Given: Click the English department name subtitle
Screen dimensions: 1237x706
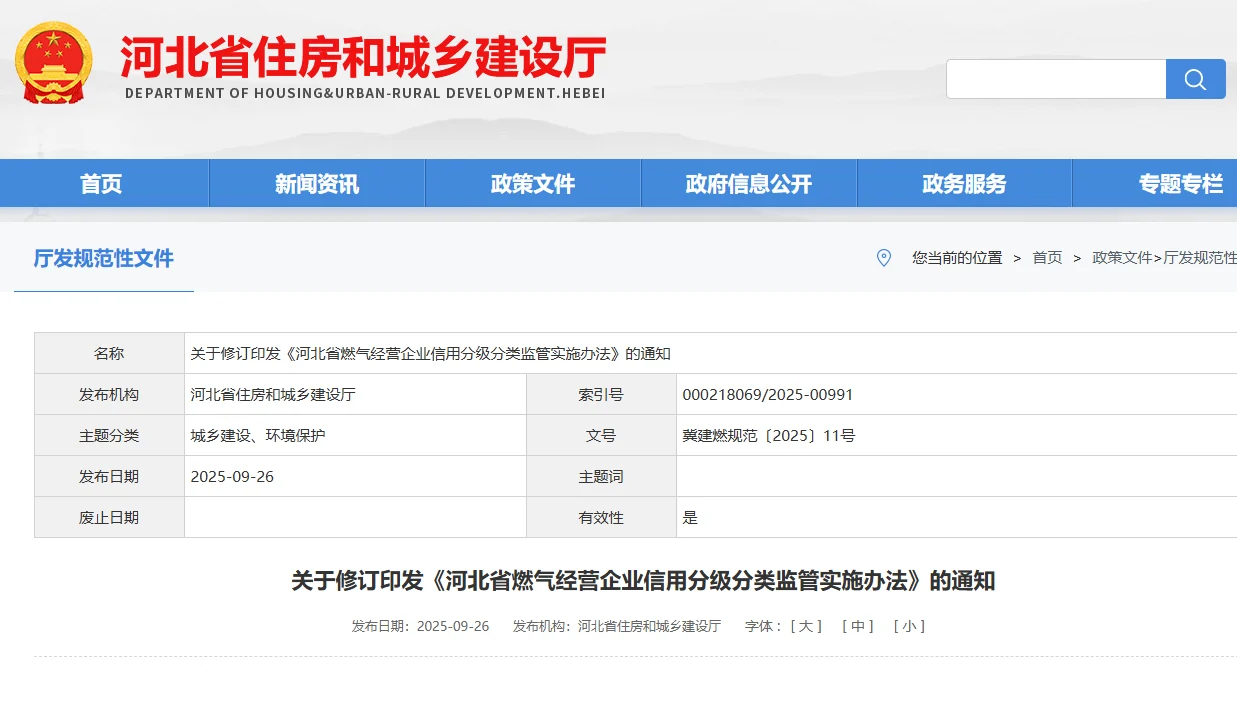Looking at the screenshot, I should (365, 93).
